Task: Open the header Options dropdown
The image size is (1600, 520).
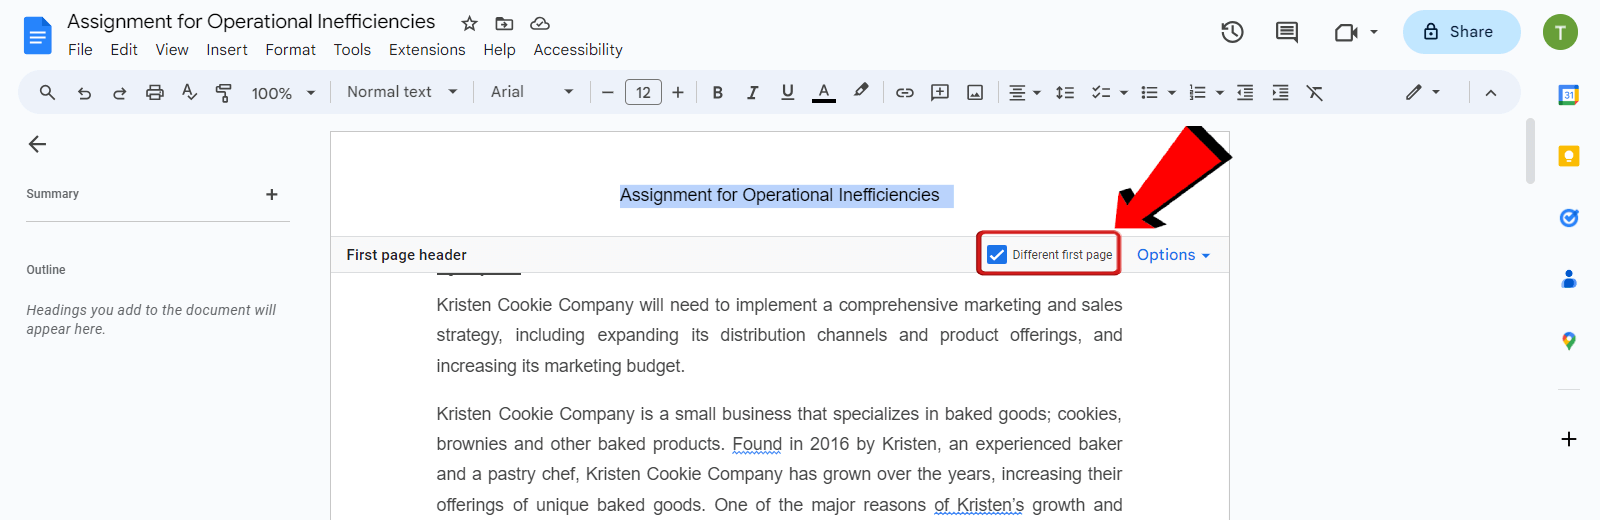Action: pyautogui.click(x=1173, y=255)
